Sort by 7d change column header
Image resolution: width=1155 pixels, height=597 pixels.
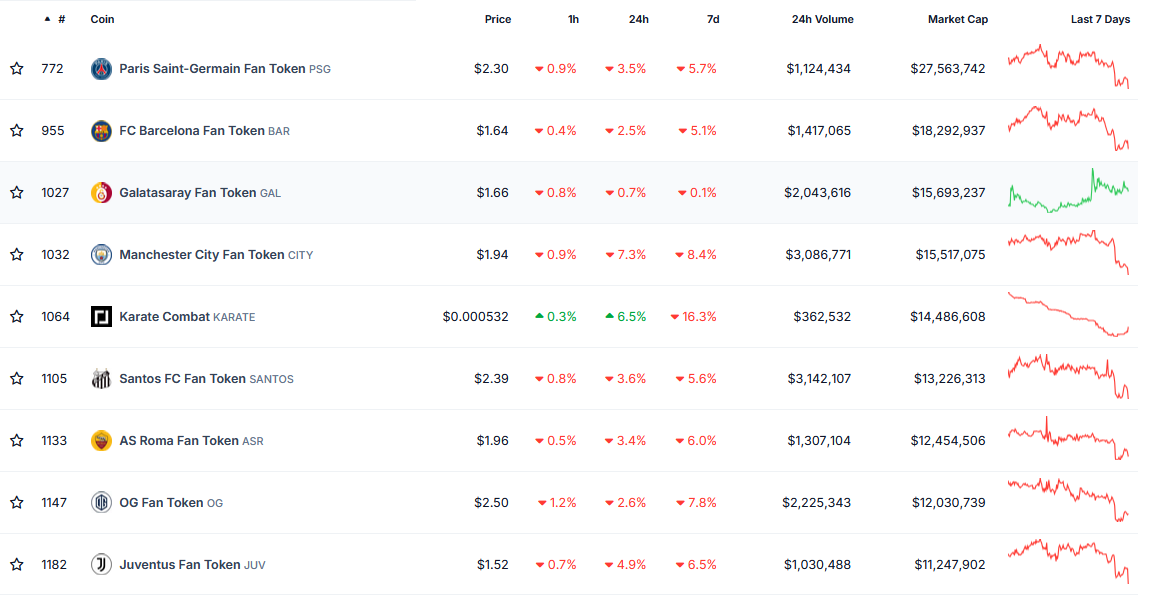(x=713, y=19)
